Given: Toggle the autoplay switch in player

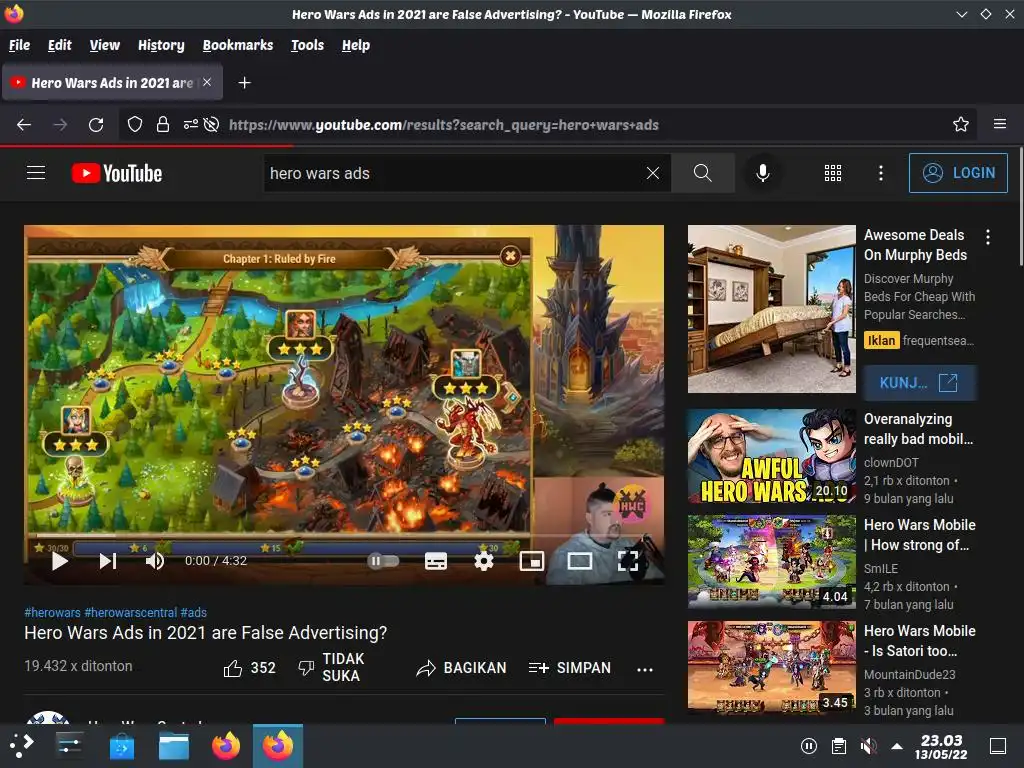Looking at the screenshot, I should [383, 561].
